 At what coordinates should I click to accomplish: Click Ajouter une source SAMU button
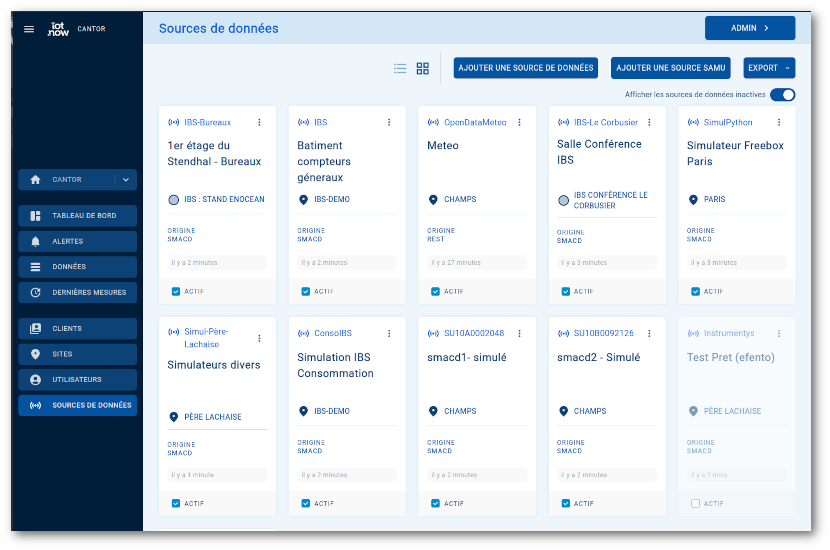(670, 68)
